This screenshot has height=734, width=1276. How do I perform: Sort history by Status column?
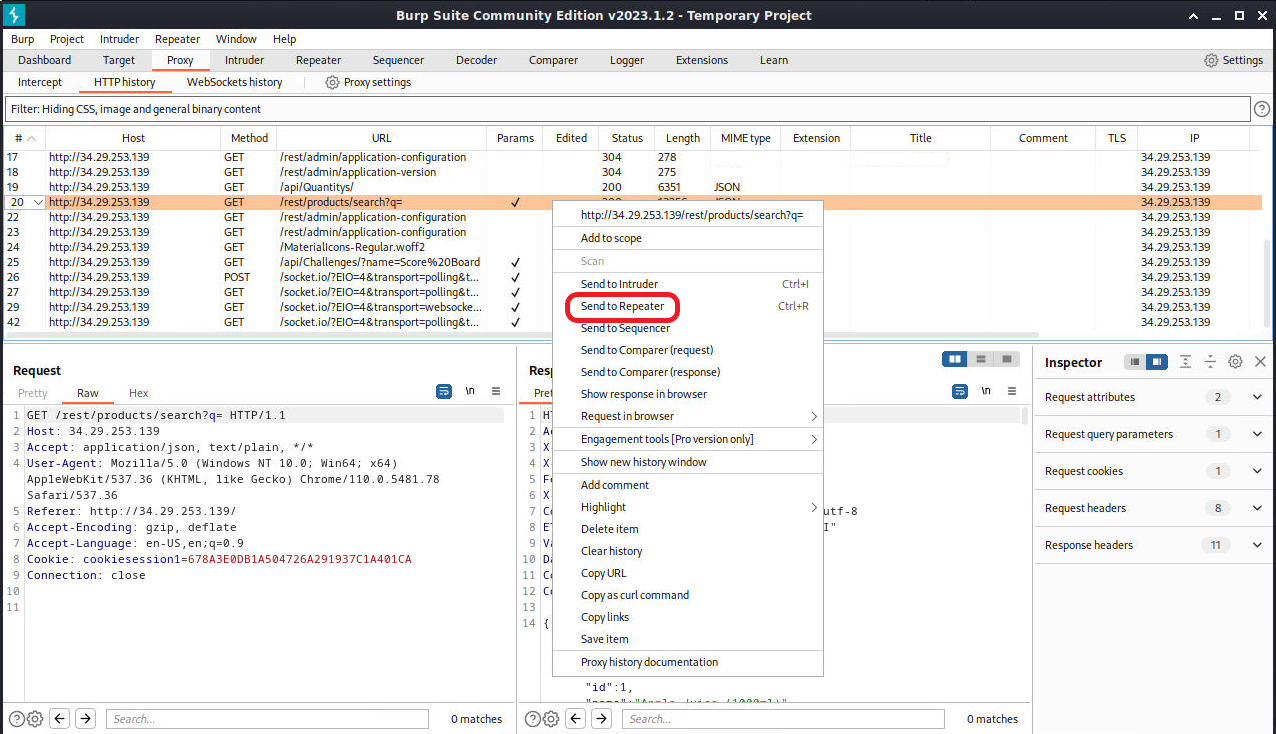(627, 138)
